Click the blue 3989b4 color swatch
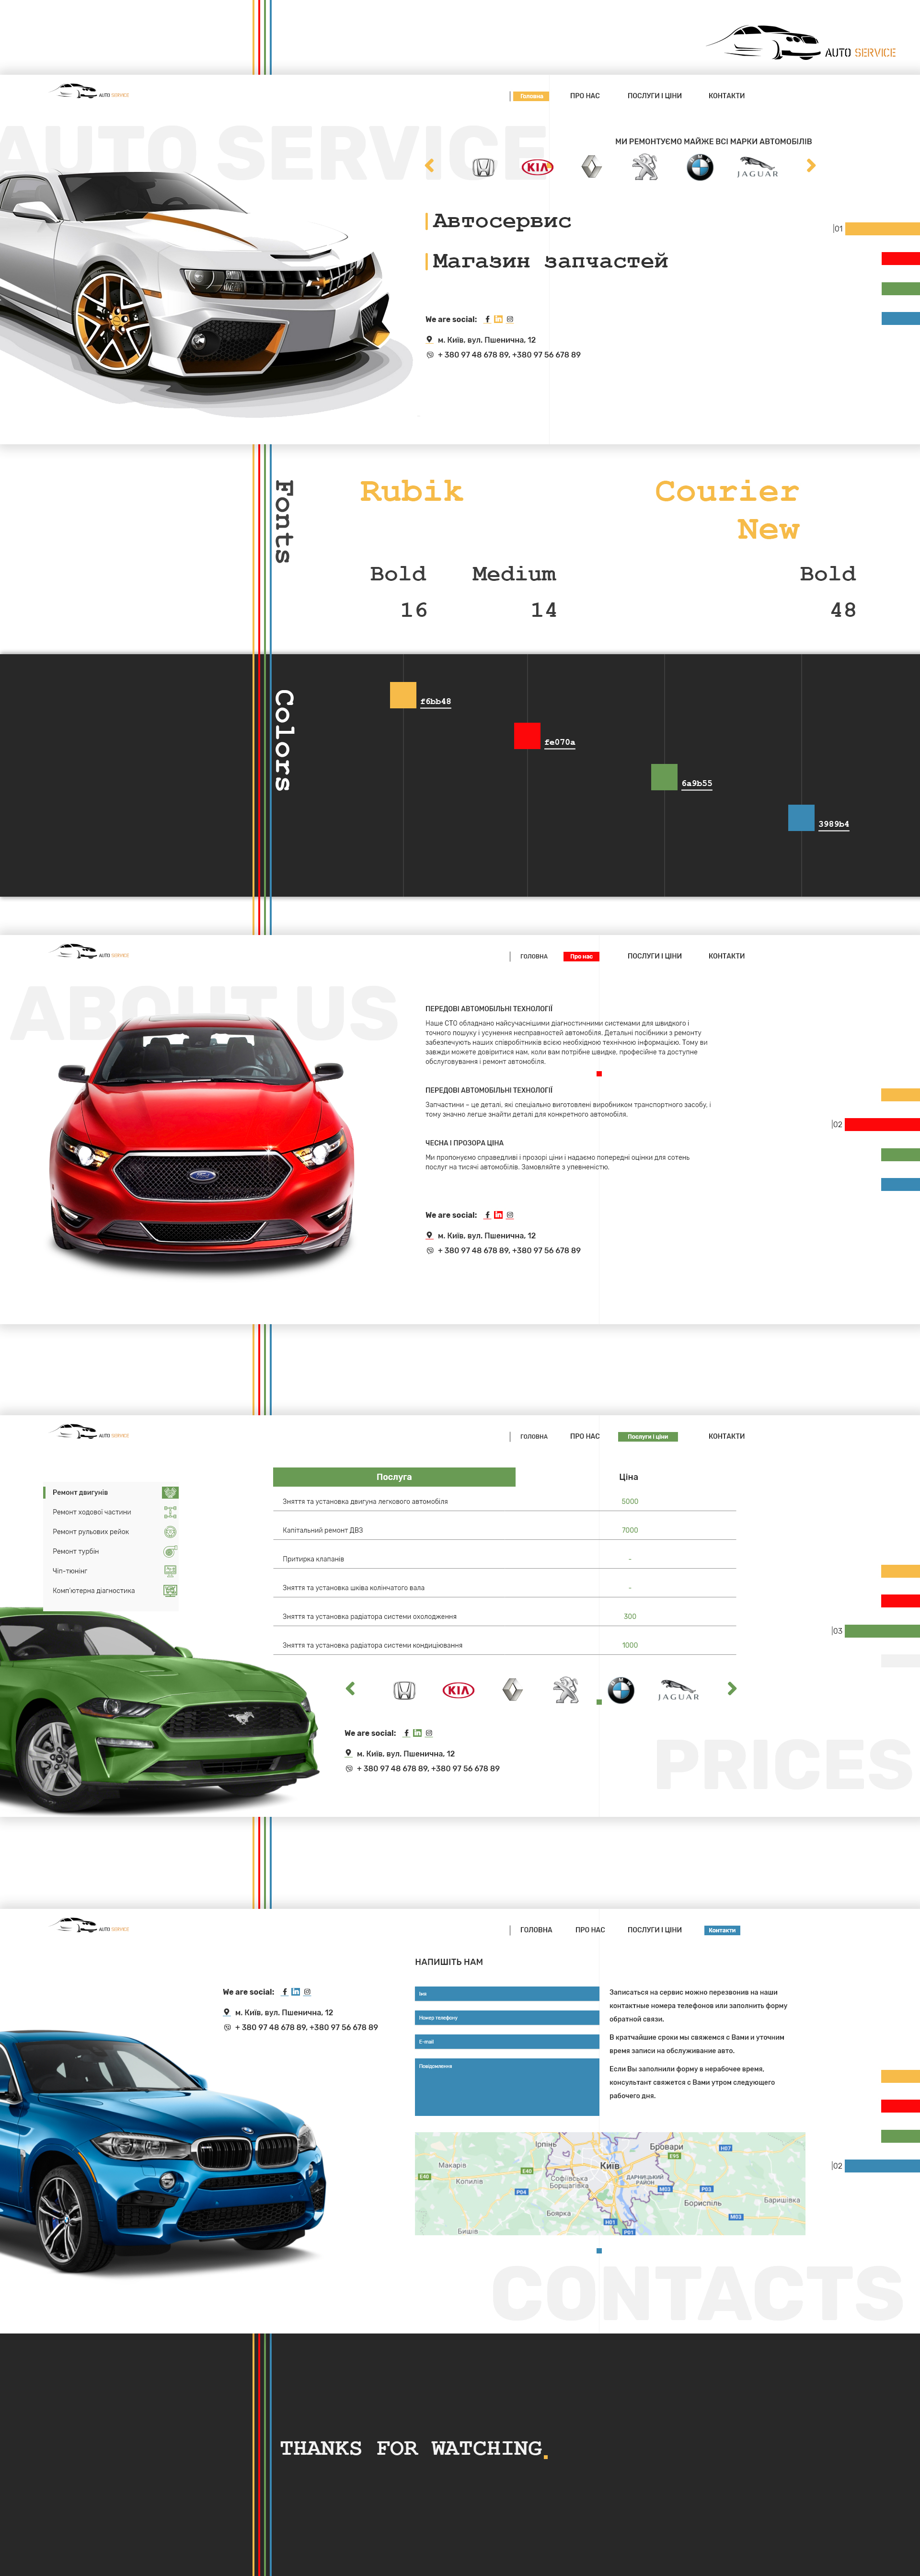The height and width of the screenshot is (2576, 920). [x=801, y=818]
